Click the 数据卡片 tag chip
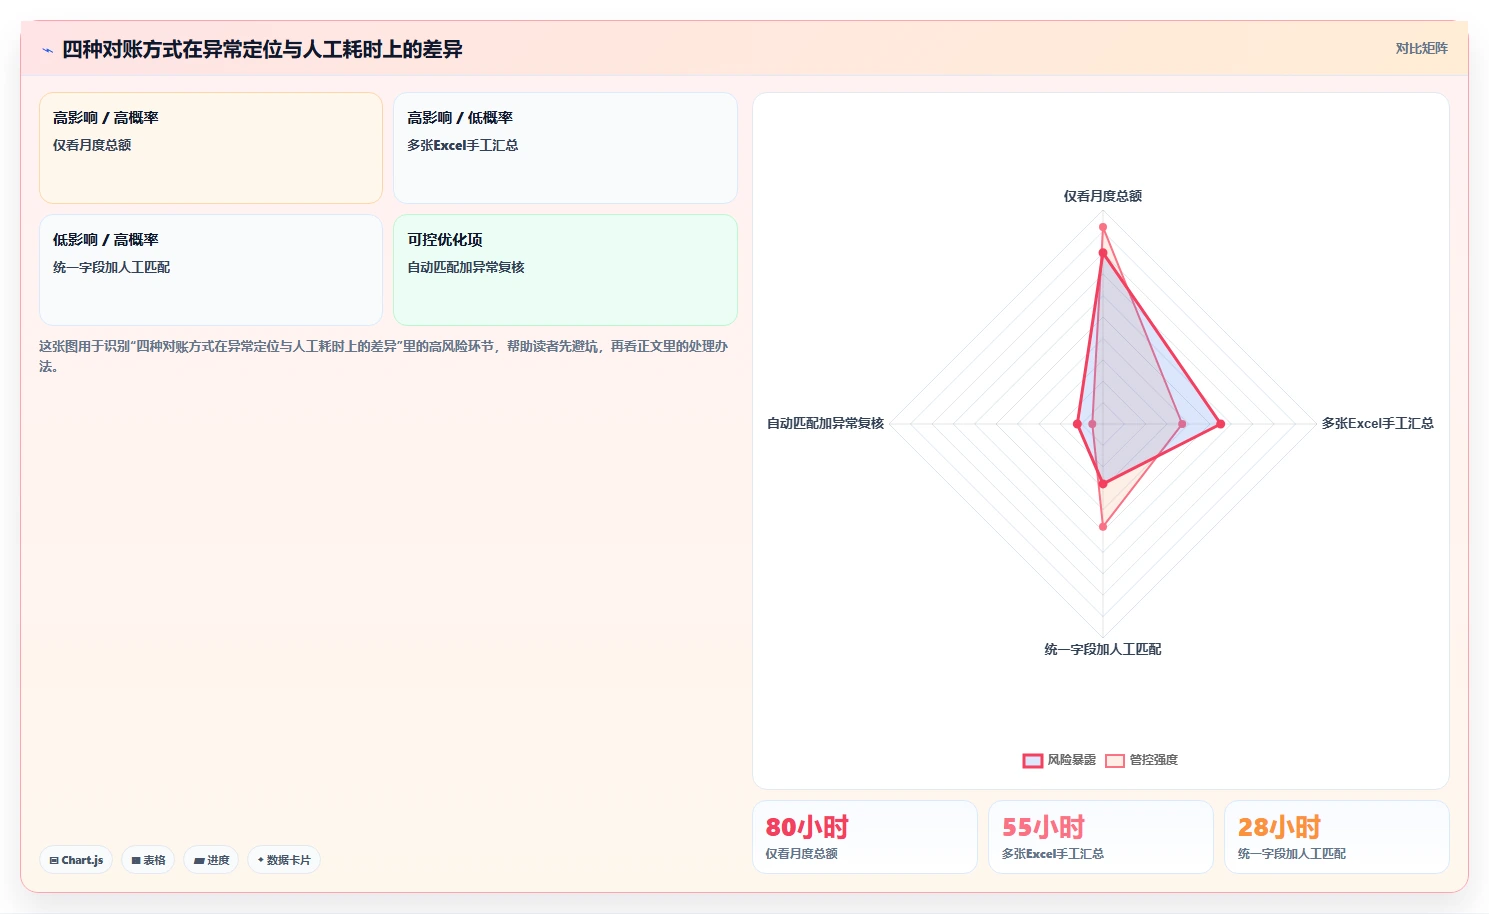 click(284, 860)
